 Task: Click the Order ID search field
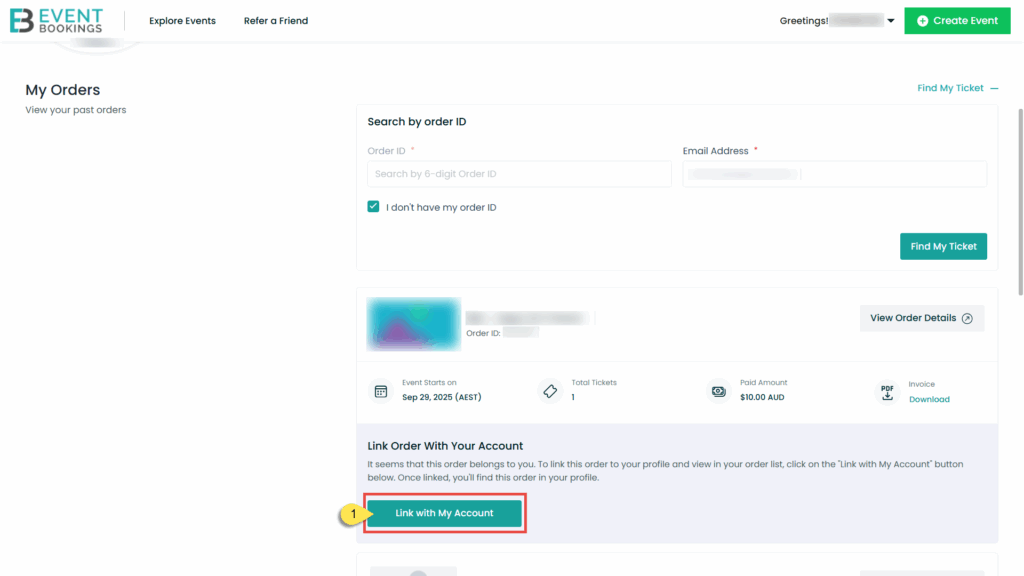(519, 174)
